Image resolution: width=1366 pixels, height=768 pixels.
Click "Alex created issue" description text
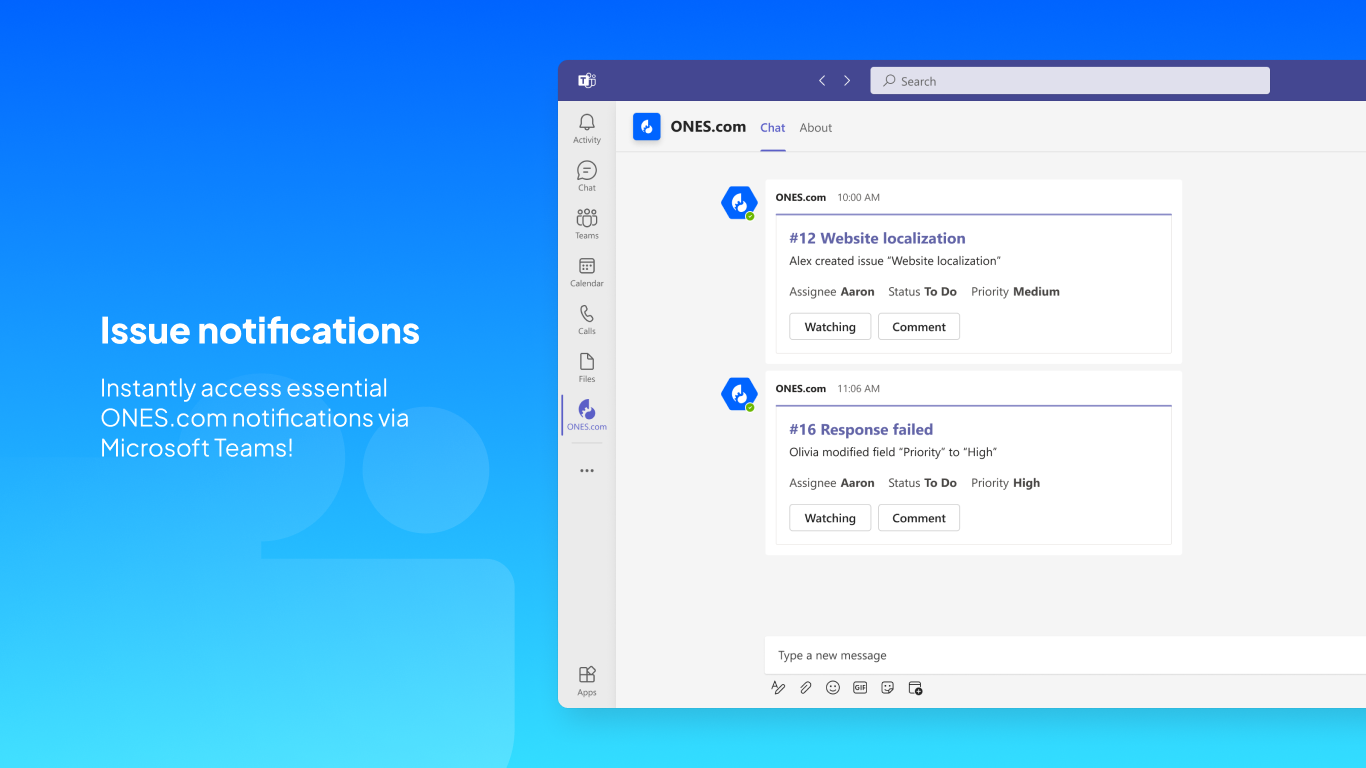(895, 261)
